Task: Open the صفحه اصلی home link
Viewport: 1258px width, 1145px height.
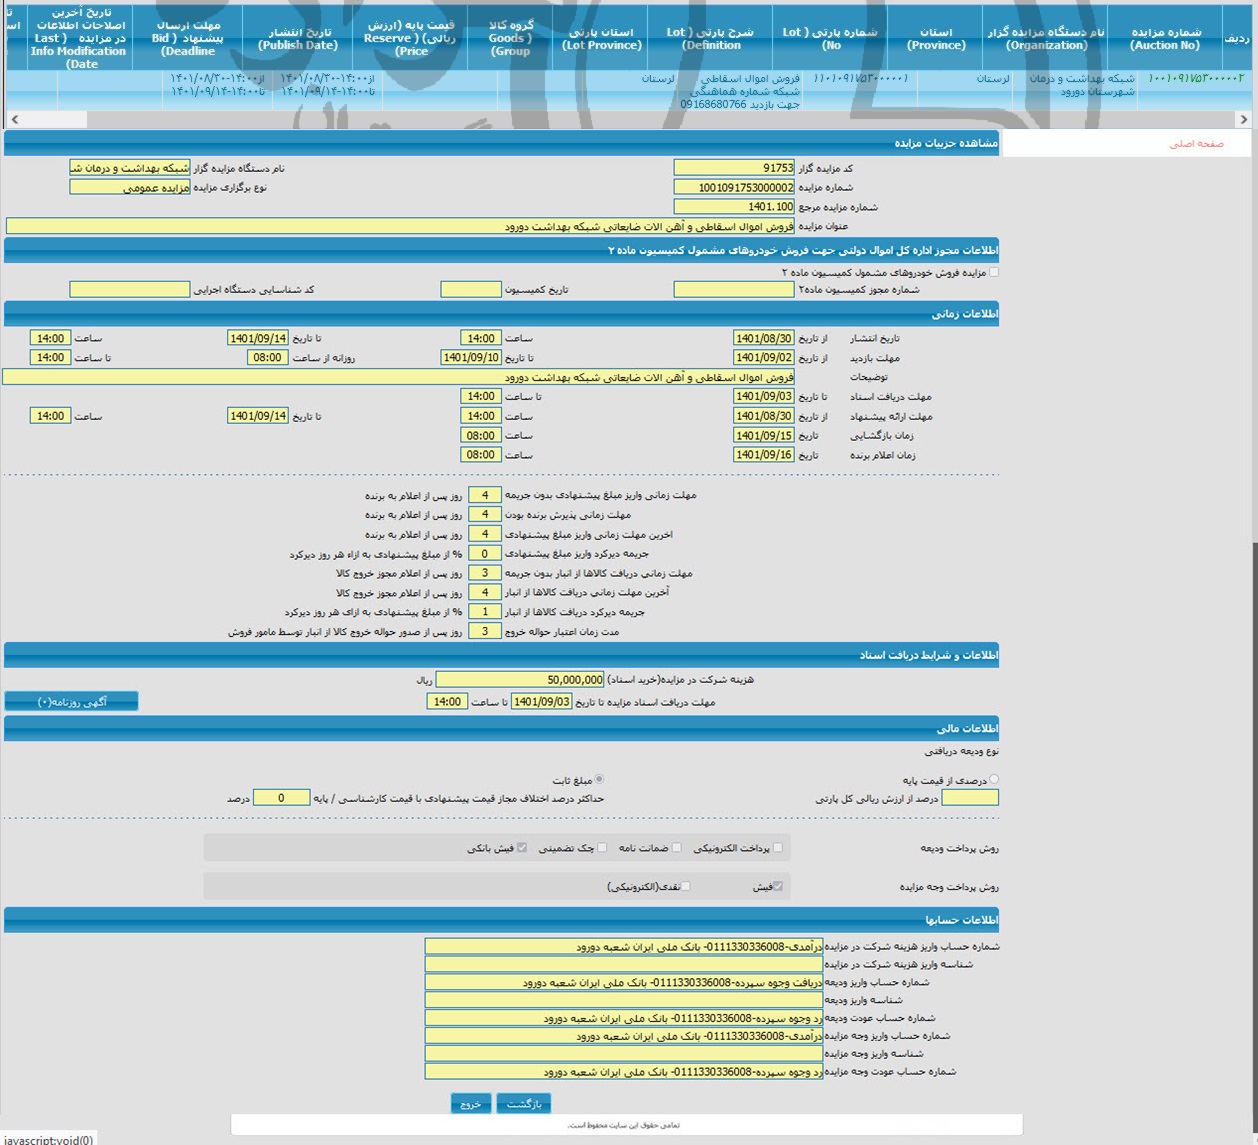Action: (1196, 144)
